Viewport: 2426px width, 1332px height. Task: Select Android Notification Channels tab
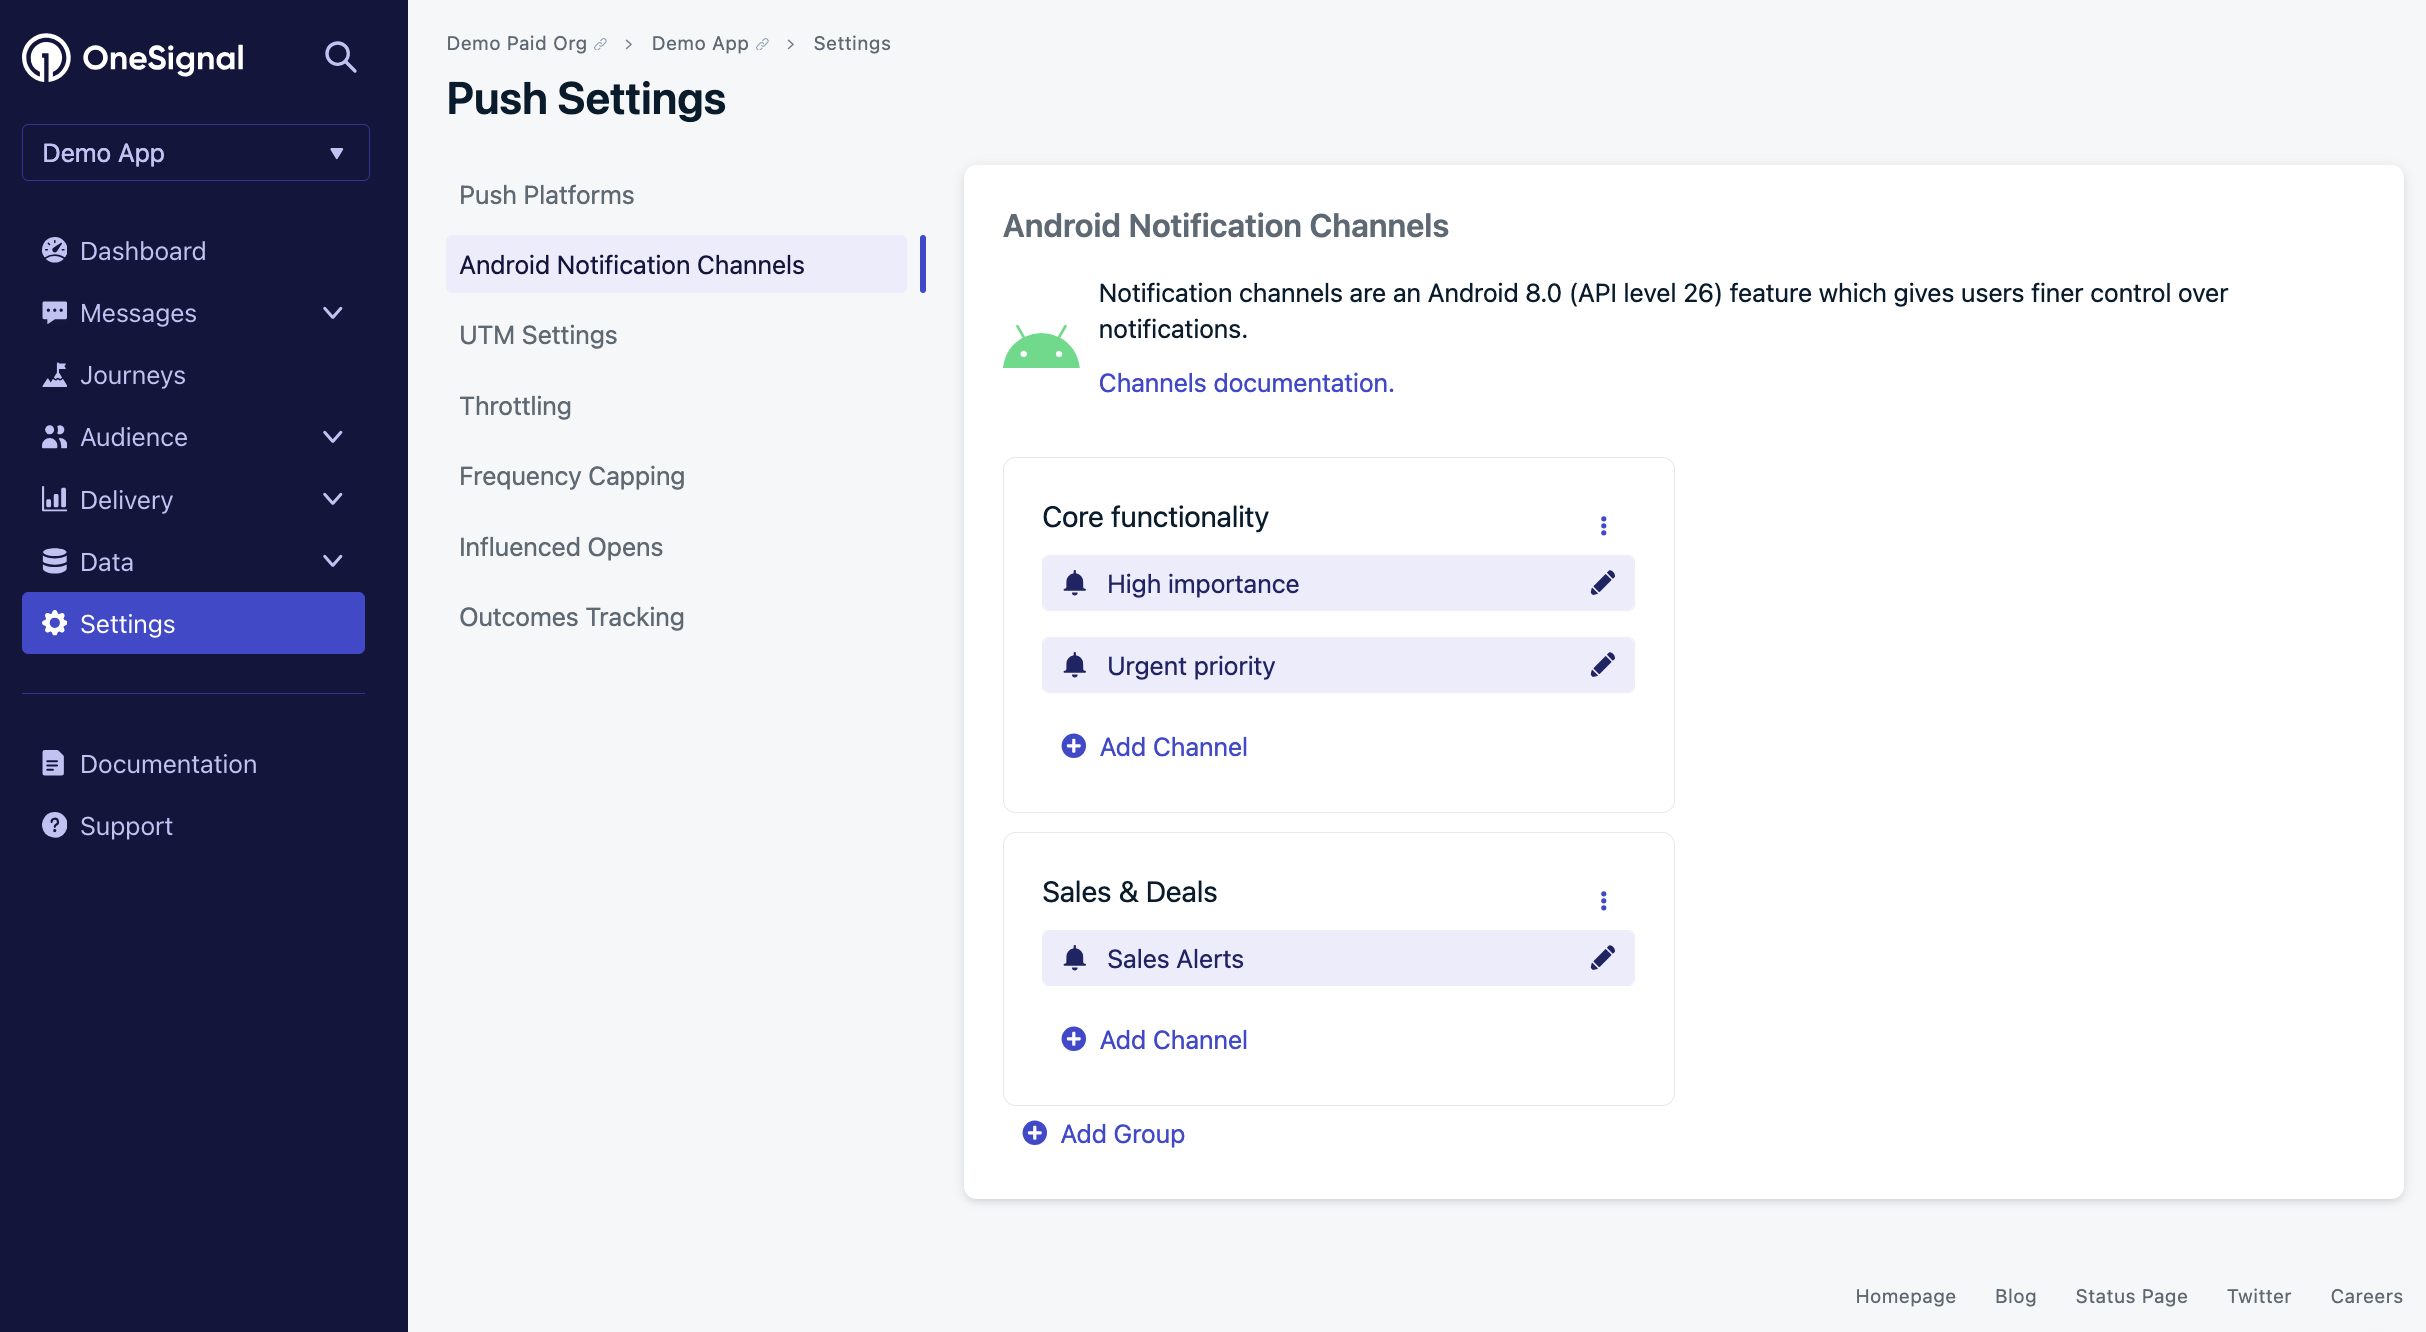pos(676,265)
